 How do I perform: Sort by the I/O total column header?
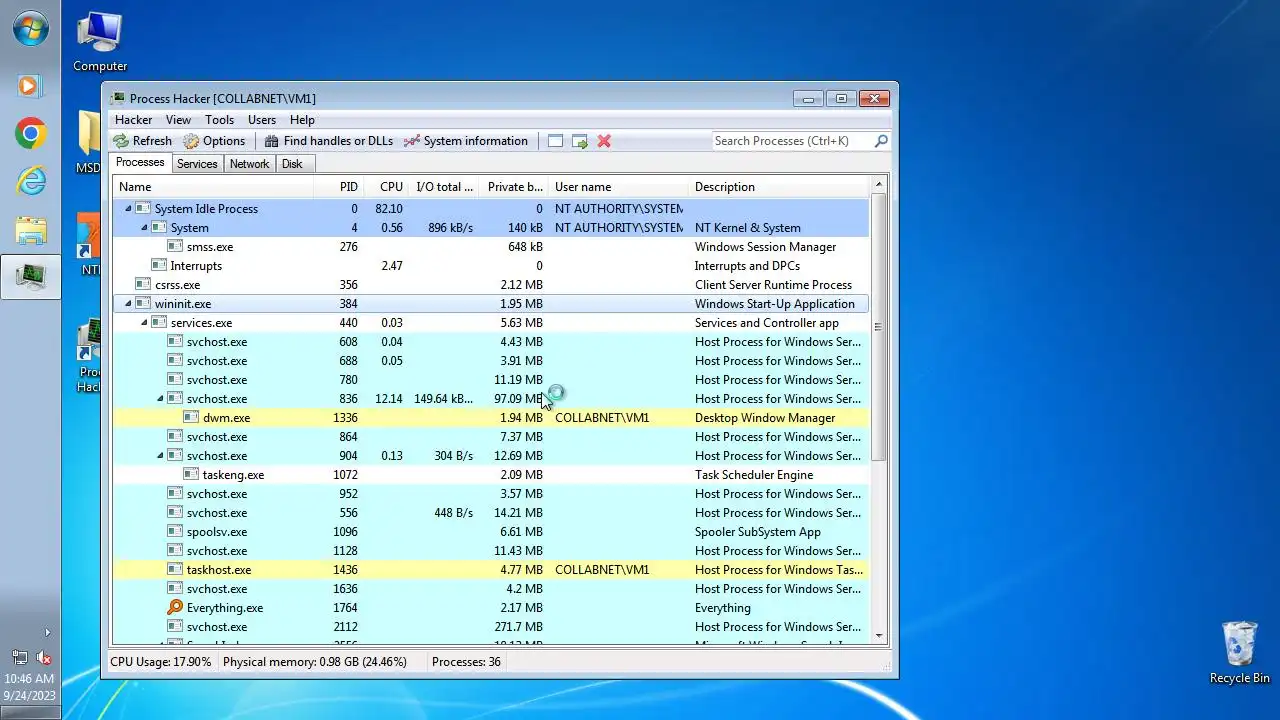click(444, 187)
